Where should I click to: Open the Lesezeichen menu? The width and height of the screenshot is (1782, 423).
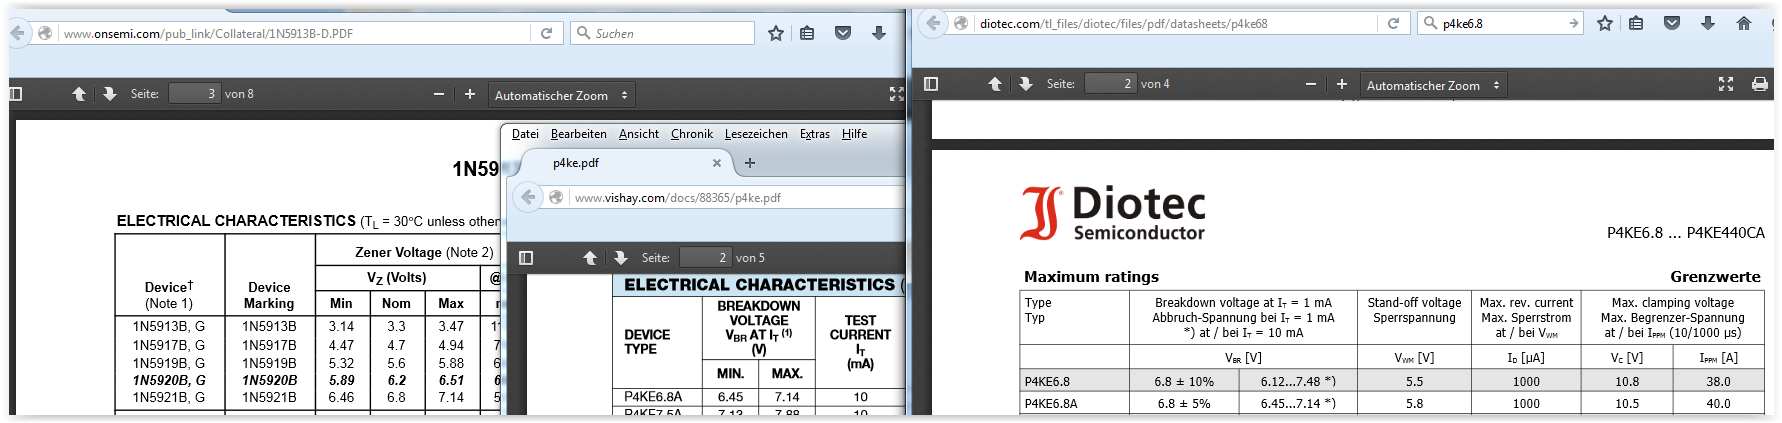pyautogui.click(x=756, y=134)
